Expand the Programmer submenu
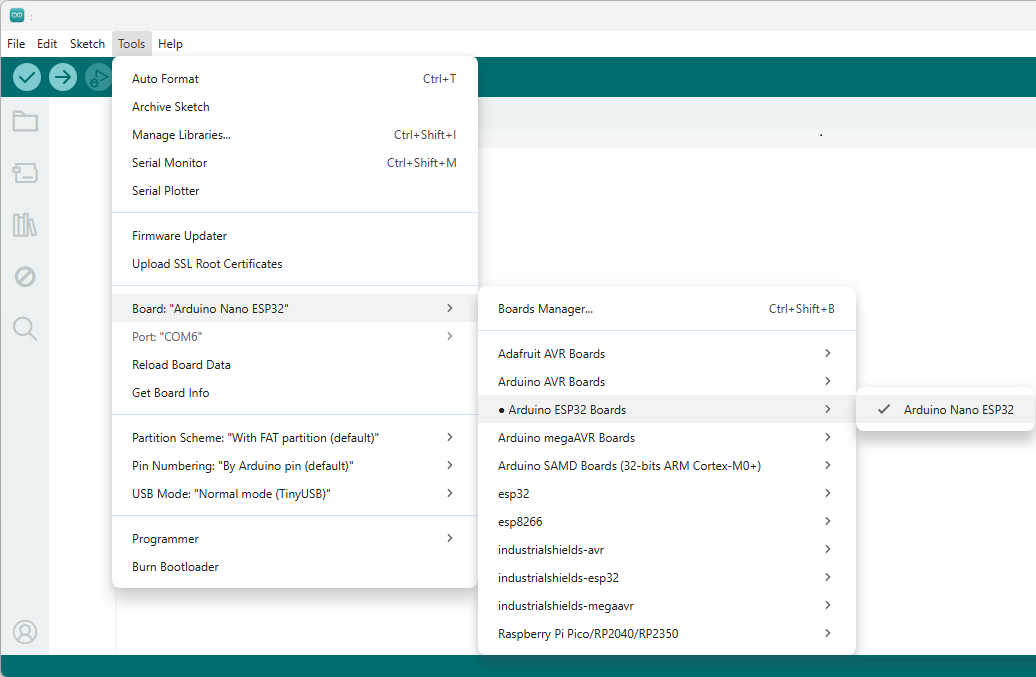The height and width of the screenshot is (677, 1036). pos(295,538)
